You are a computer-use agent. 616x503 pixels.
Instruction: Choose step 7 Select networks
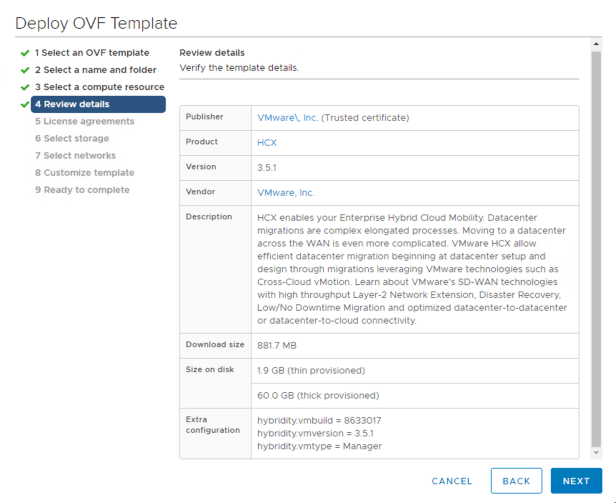click(75, 155)
